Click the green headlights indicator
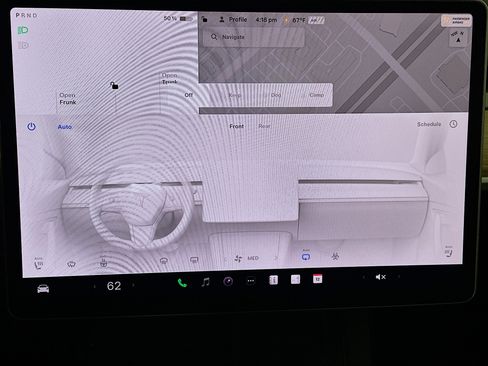The width and height of the screenshot is (488, 366). (x=23, y=30)
